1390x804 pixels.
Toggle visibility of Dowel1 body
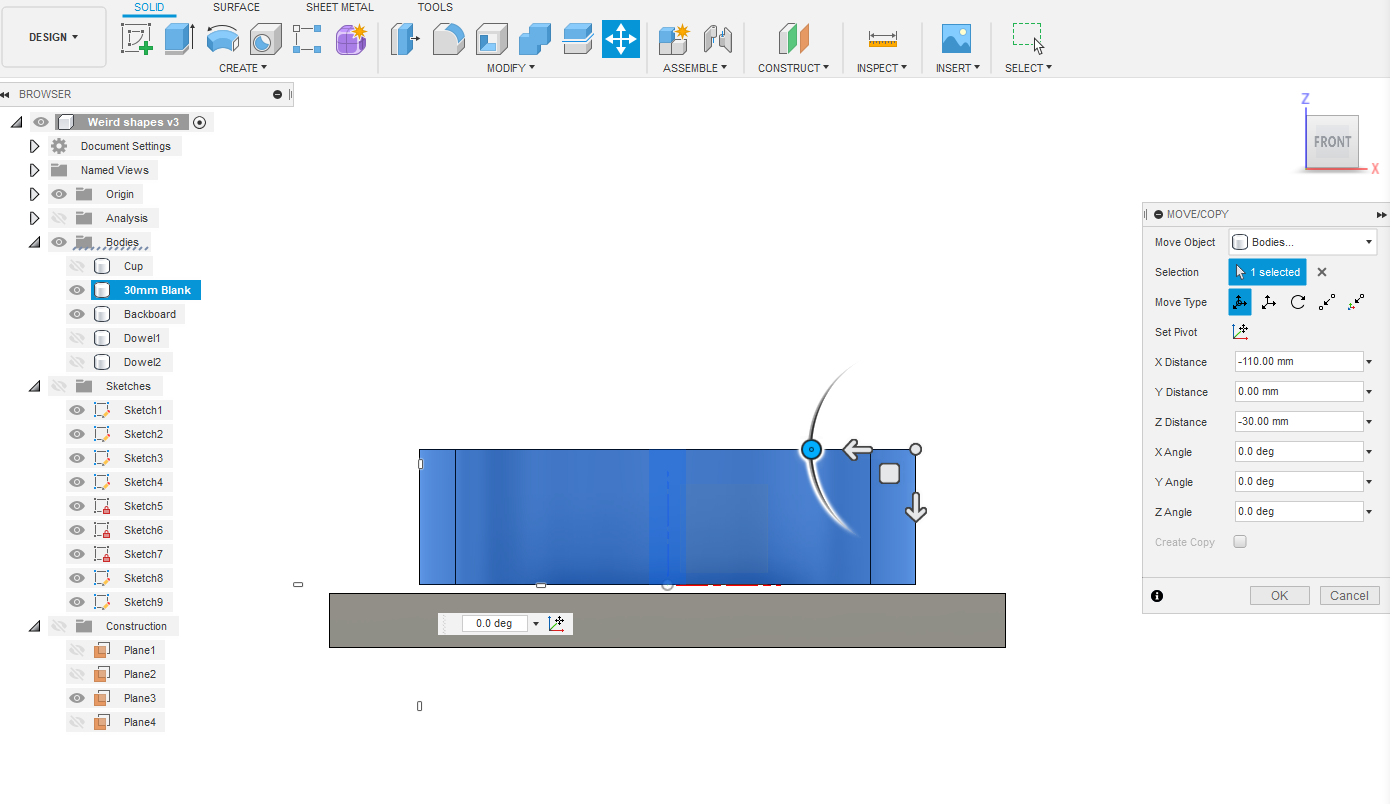click(x=77, y=338)
